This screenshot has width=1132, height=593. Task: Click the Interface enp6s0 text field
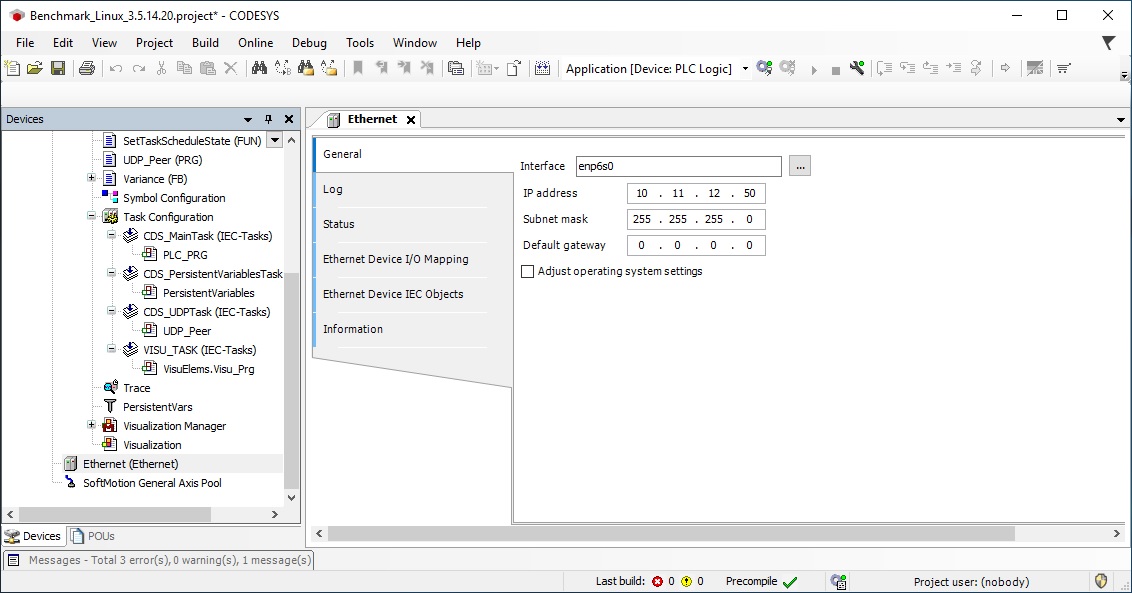click(679, 166)
